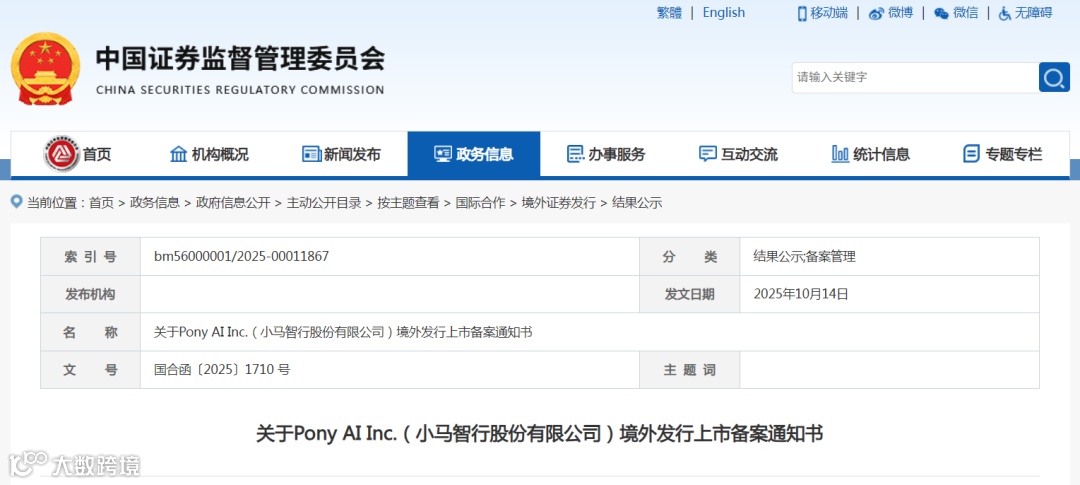Click the 文号 label cell
Image resolution: width=1080 pixels, height=485 pixels.
90,370
